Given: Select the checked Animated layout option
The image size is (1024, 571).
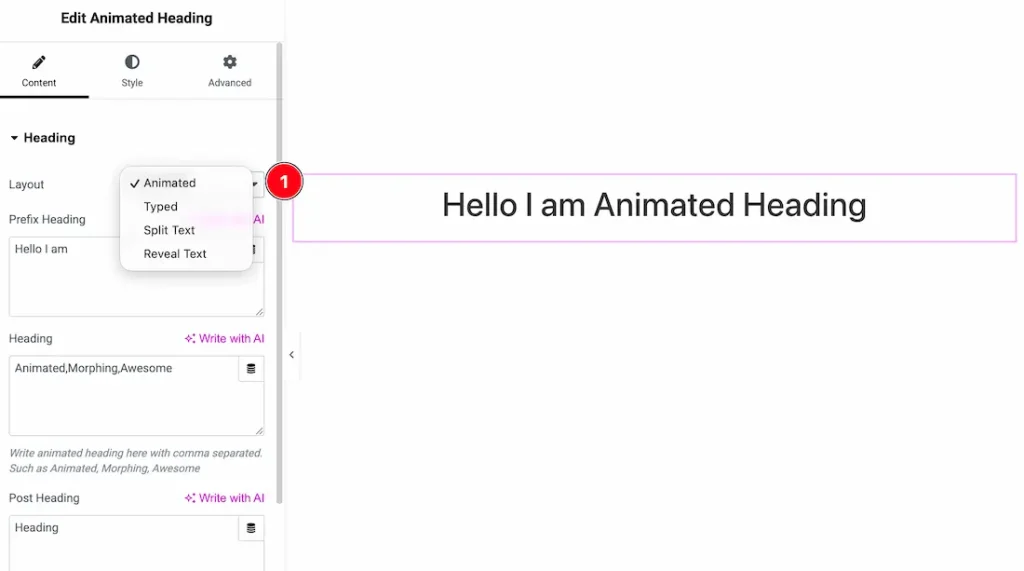Looking at the screenshot, I should coord(169,183).
